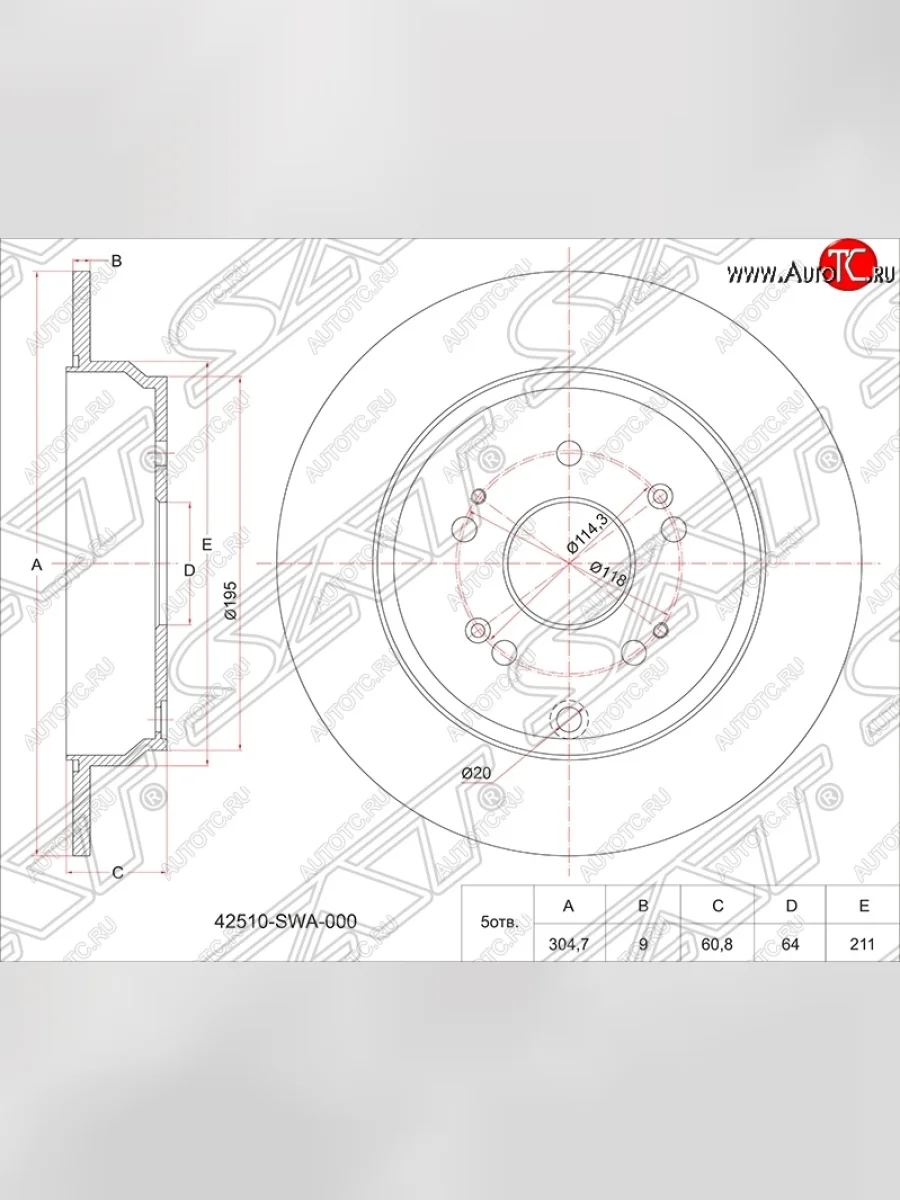900x1200 pixels.
Task: Select the Ø118 diameter label
Action: [607, 580]
